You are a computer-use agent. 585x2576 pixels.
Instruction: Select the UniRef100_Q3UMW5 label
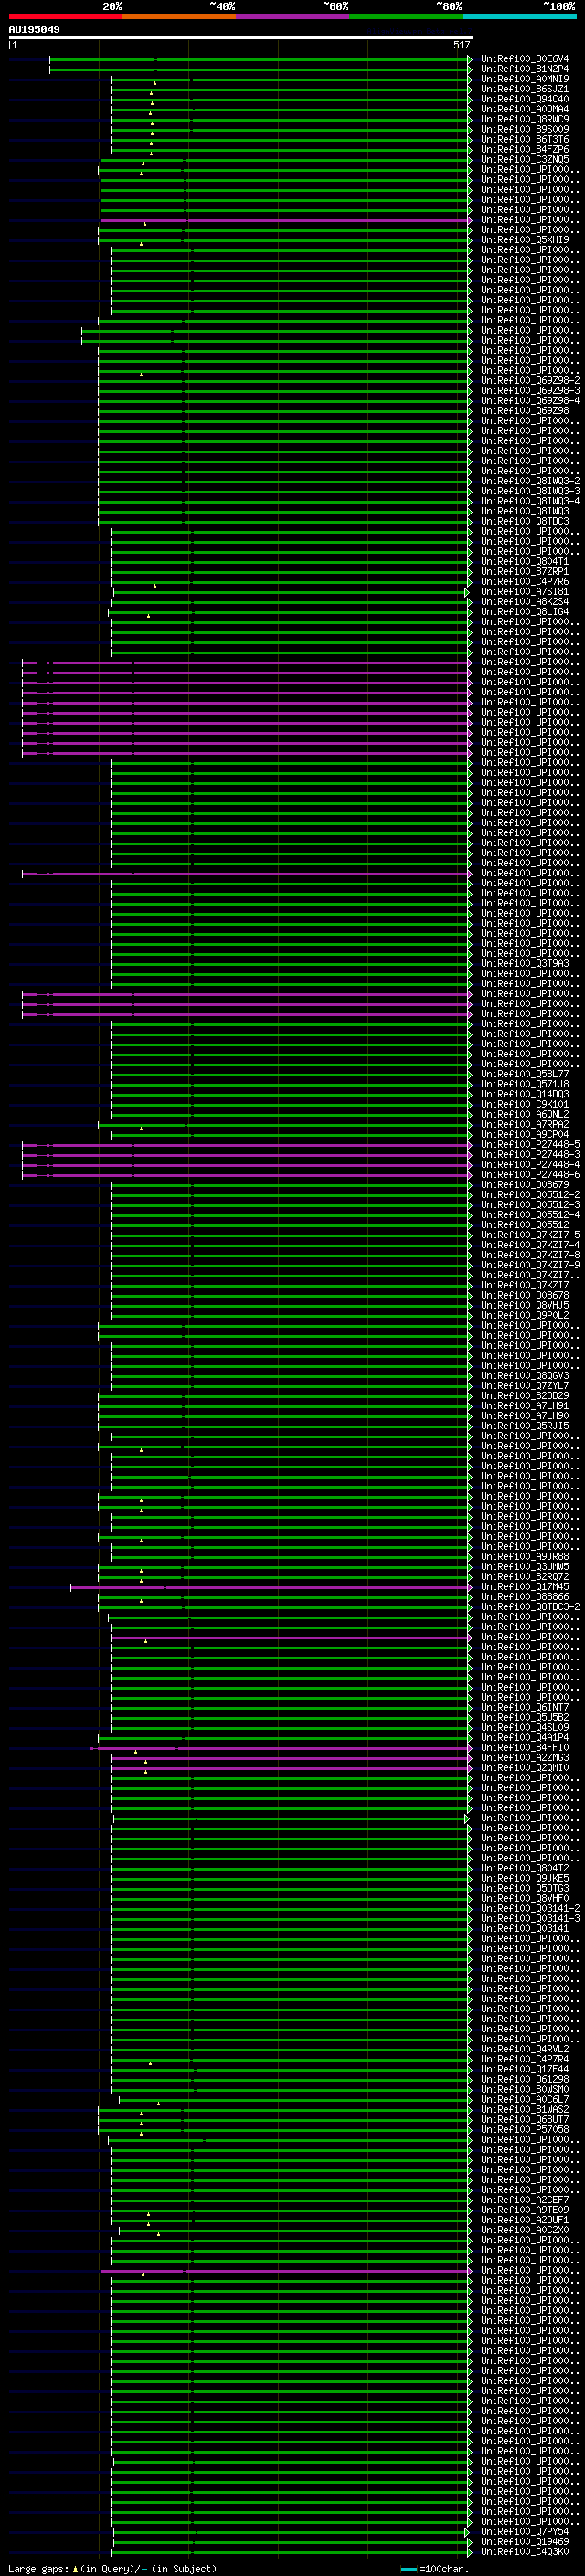pyautogui.click(x=525, y=1566)
